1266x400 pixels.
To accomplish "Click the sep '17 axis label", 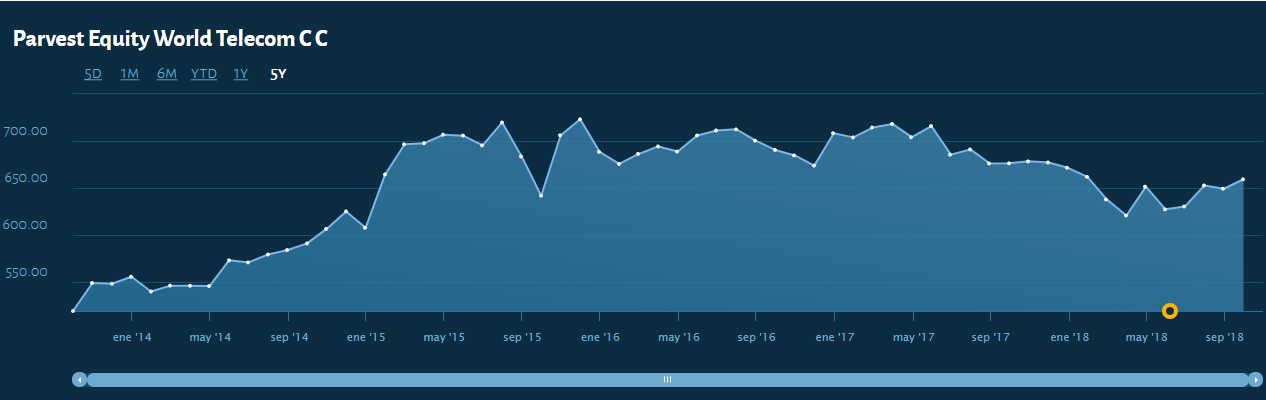I will point(991,338).
